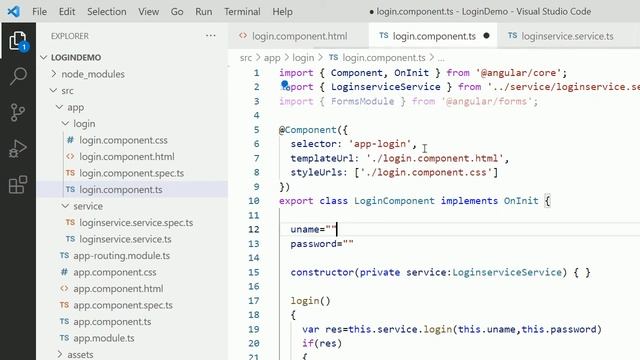Screen dimensions: 640x360
Task: Open Explorer more actions ellipsis
Action: (x=211, y=36)
